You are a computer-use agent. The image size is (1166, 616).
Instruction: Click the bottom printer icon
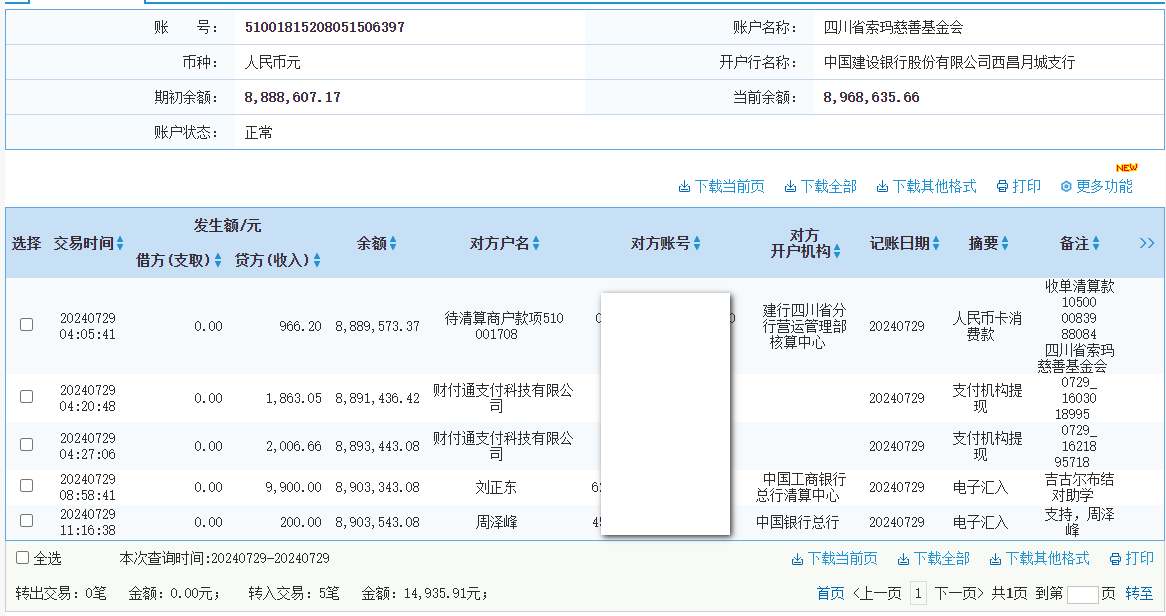pyautogui.click(x=1115, y=559)
